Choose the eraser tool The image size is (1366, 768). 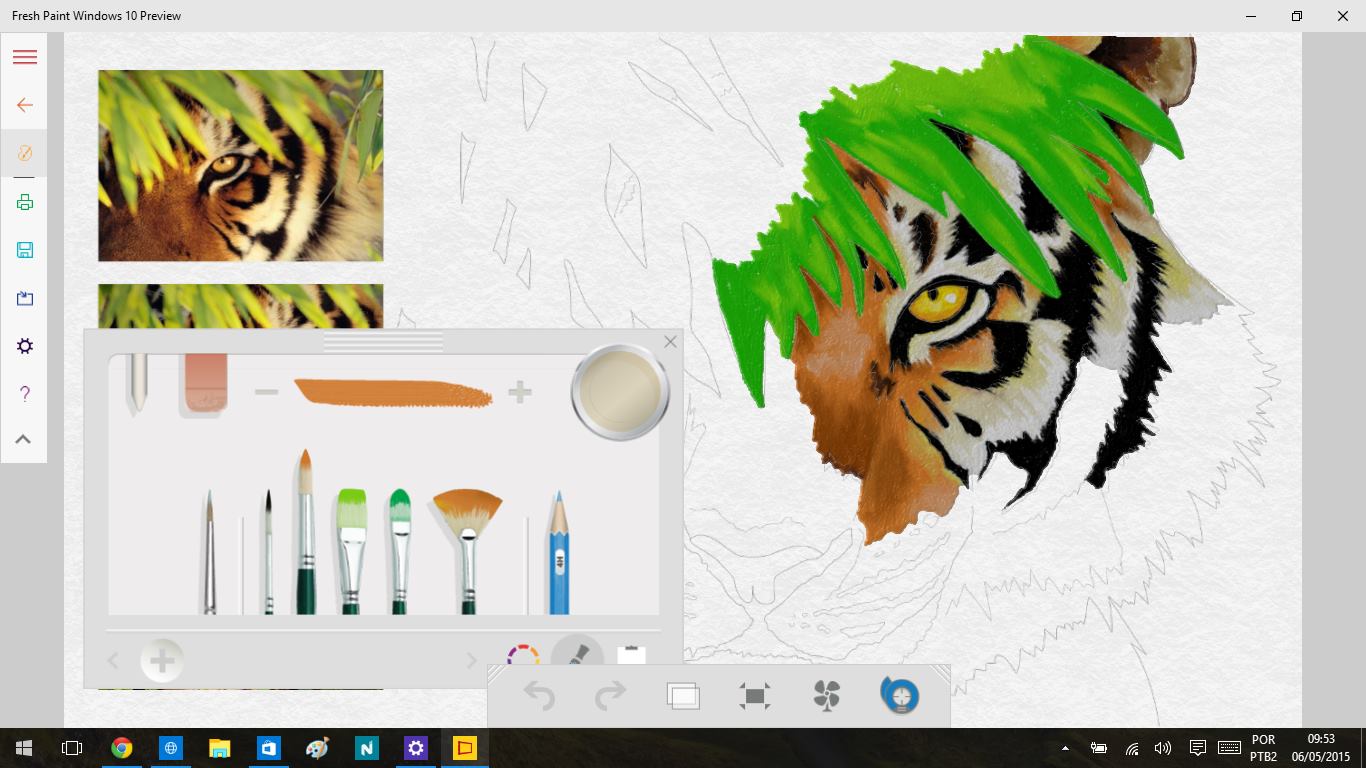pos(204,385)
